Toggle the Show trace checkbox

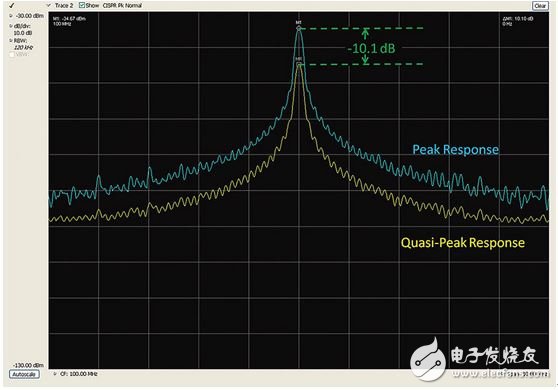[x=82, y=5]
